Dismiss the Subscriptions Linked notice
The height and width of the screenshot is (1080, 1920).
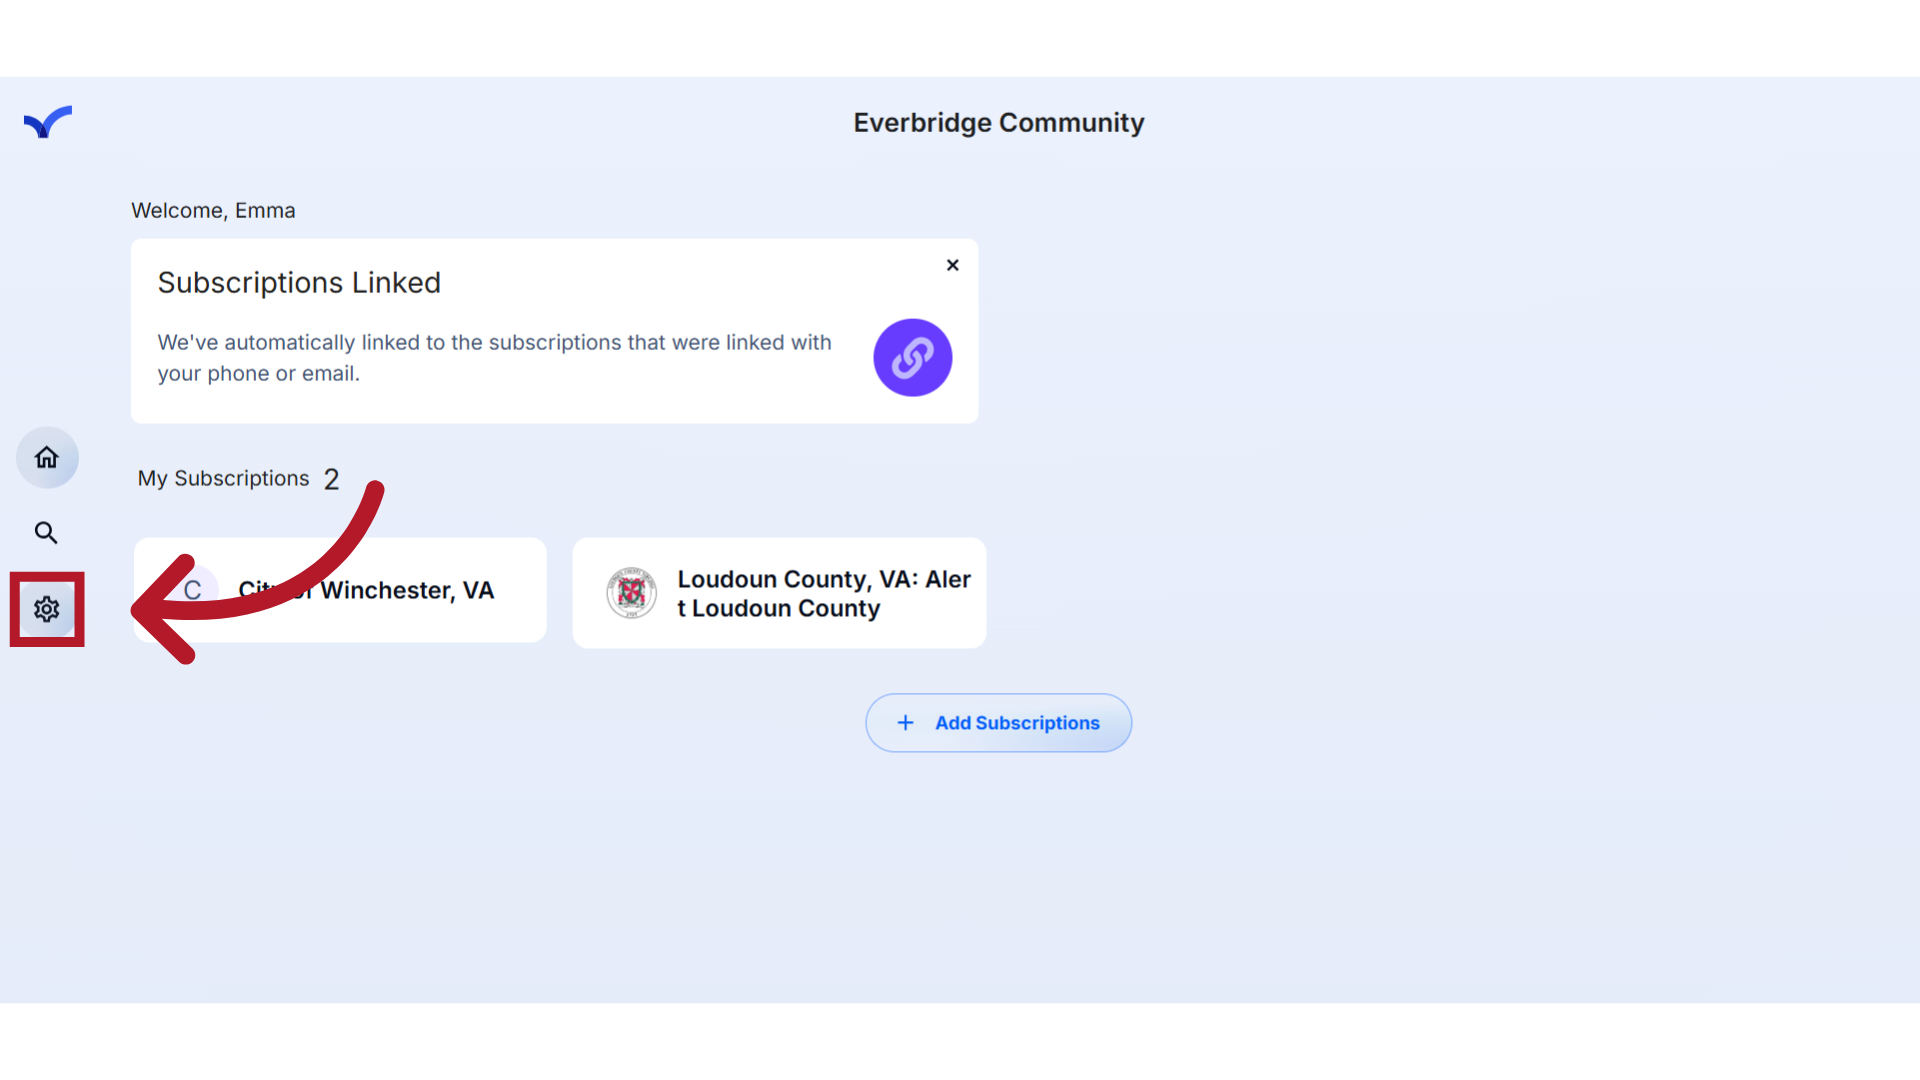953,265
